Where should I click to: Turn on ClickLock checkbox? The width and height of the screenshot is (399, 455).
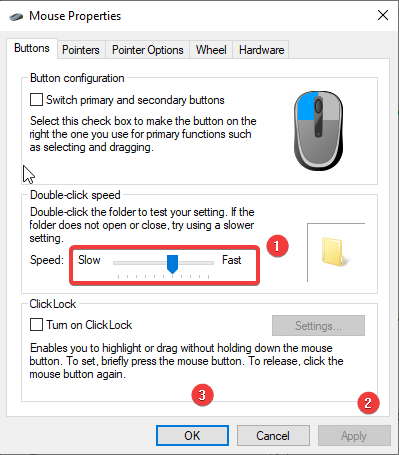36,325
